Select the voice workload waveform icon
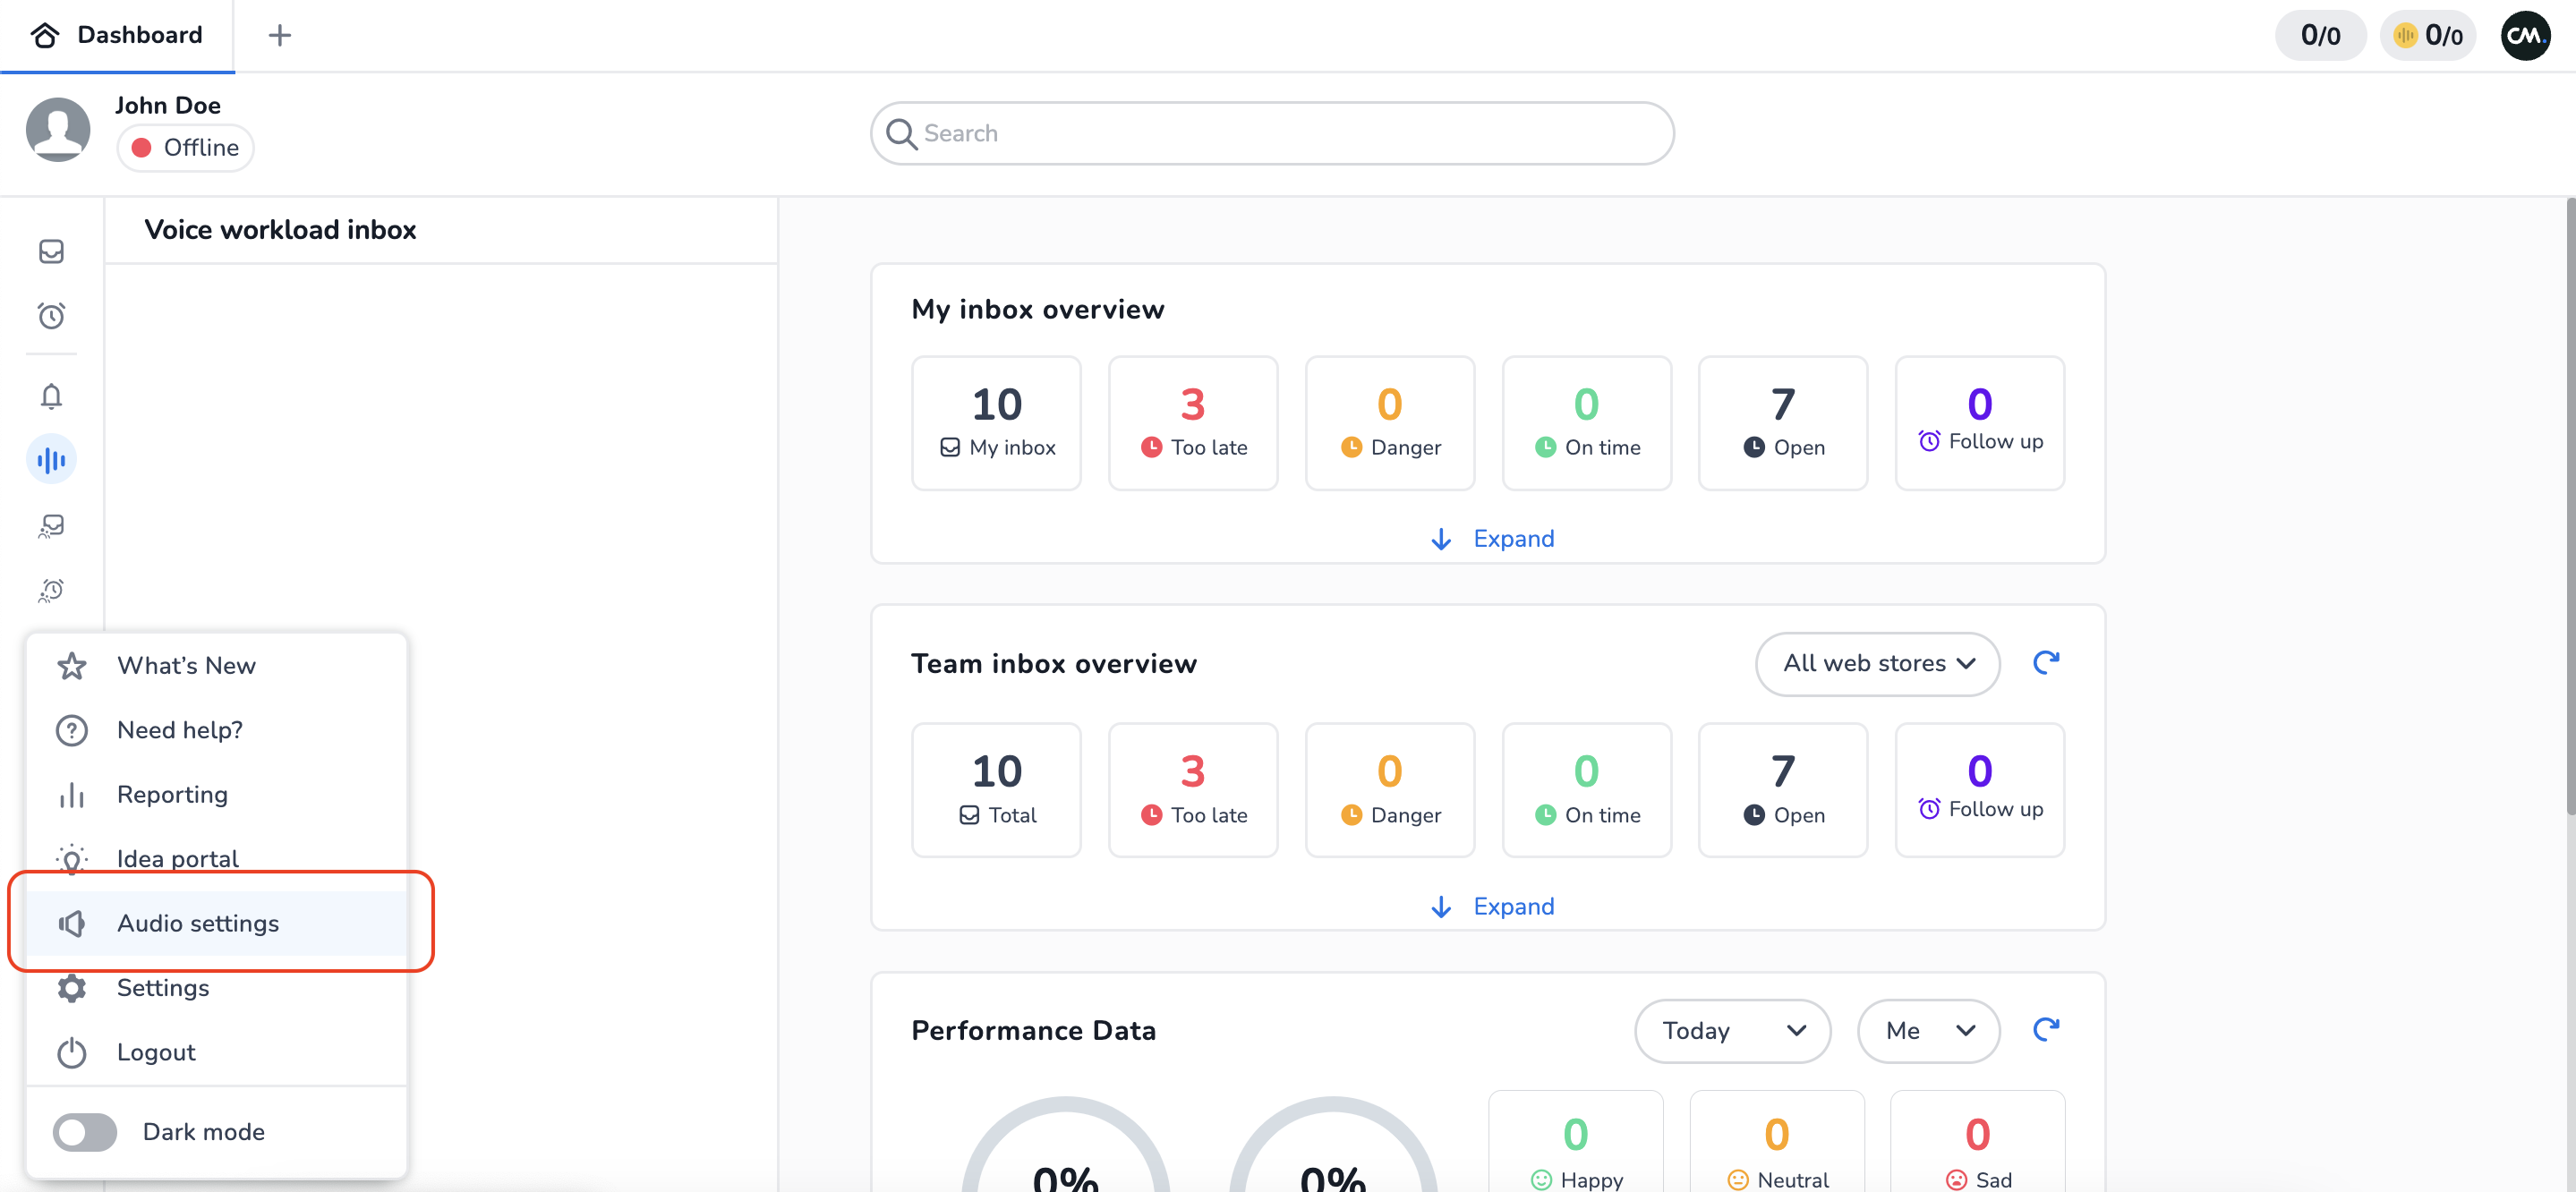The height and width of the screenshot is (1192, 2576). pyautogui.click(x=51, y=459)
